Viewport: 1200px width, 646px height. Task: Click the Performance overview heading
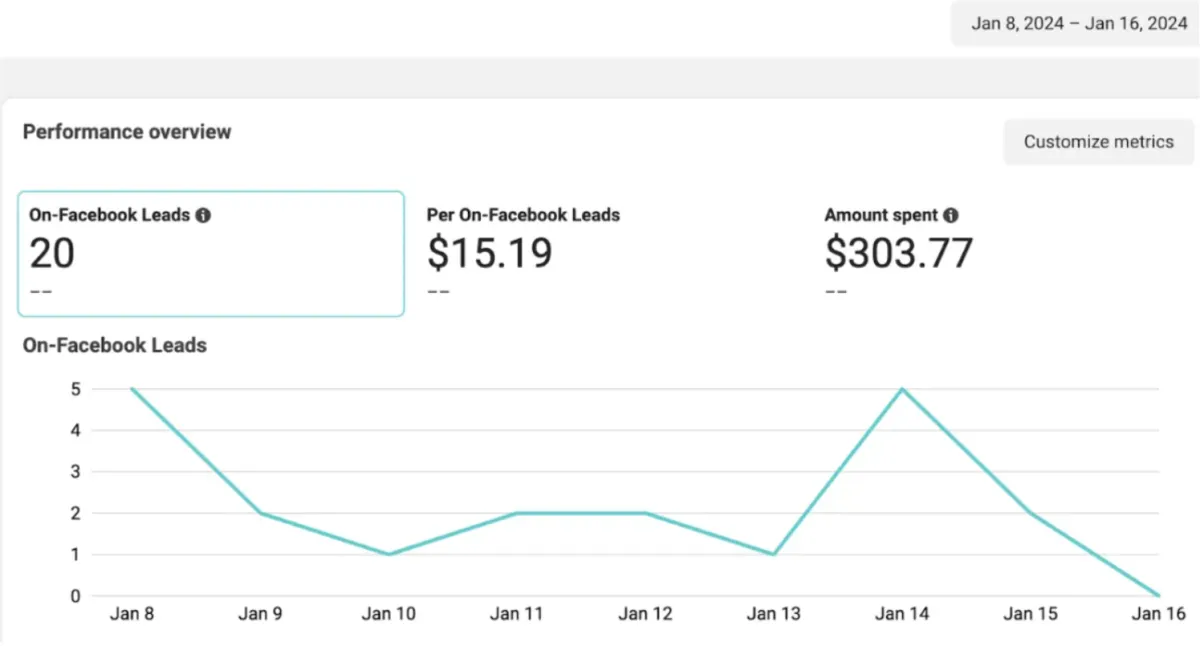click(127, 132)
